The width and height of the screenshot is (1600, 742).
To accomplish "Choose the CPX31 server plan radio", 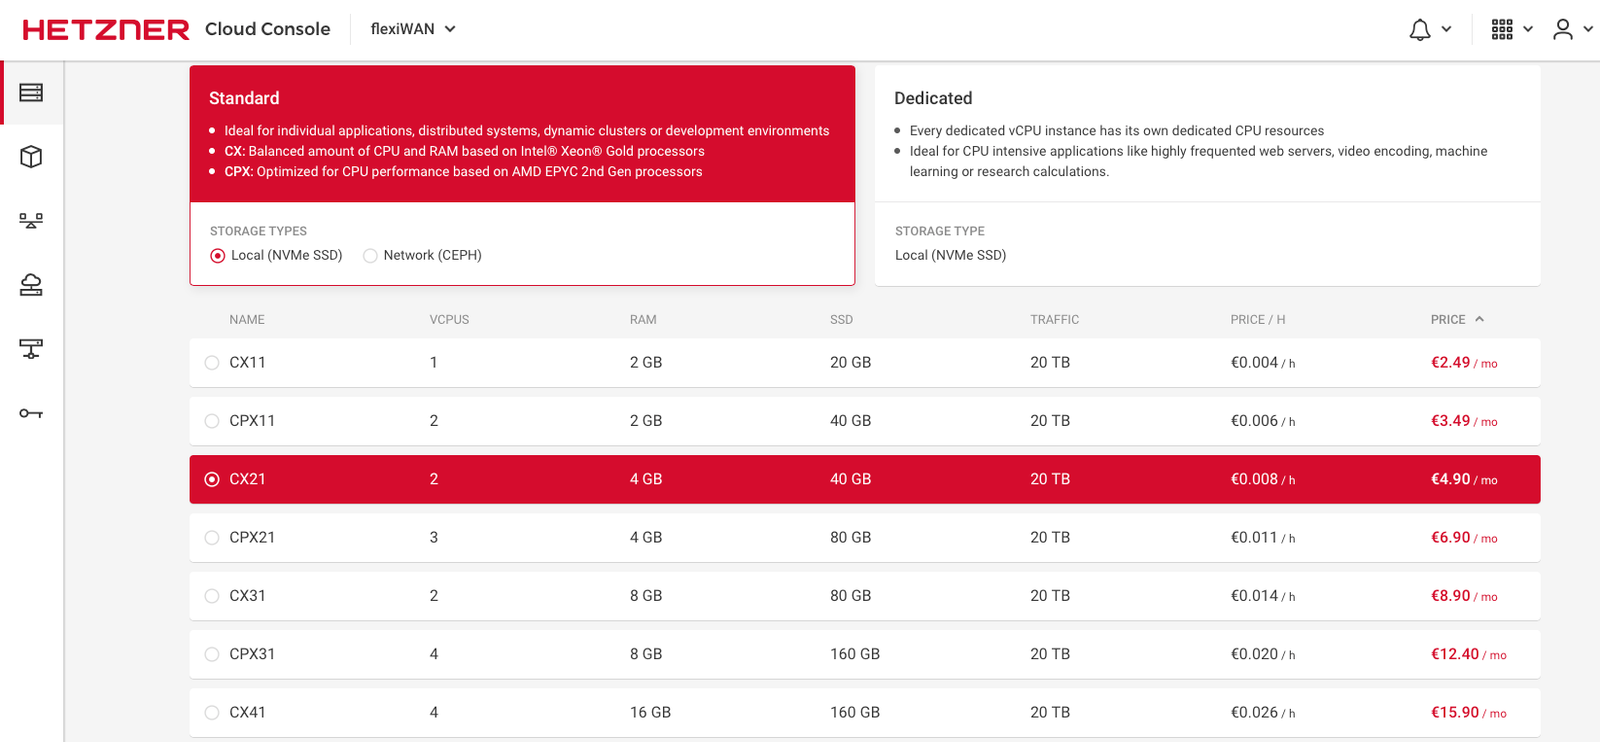I will 212,655.
